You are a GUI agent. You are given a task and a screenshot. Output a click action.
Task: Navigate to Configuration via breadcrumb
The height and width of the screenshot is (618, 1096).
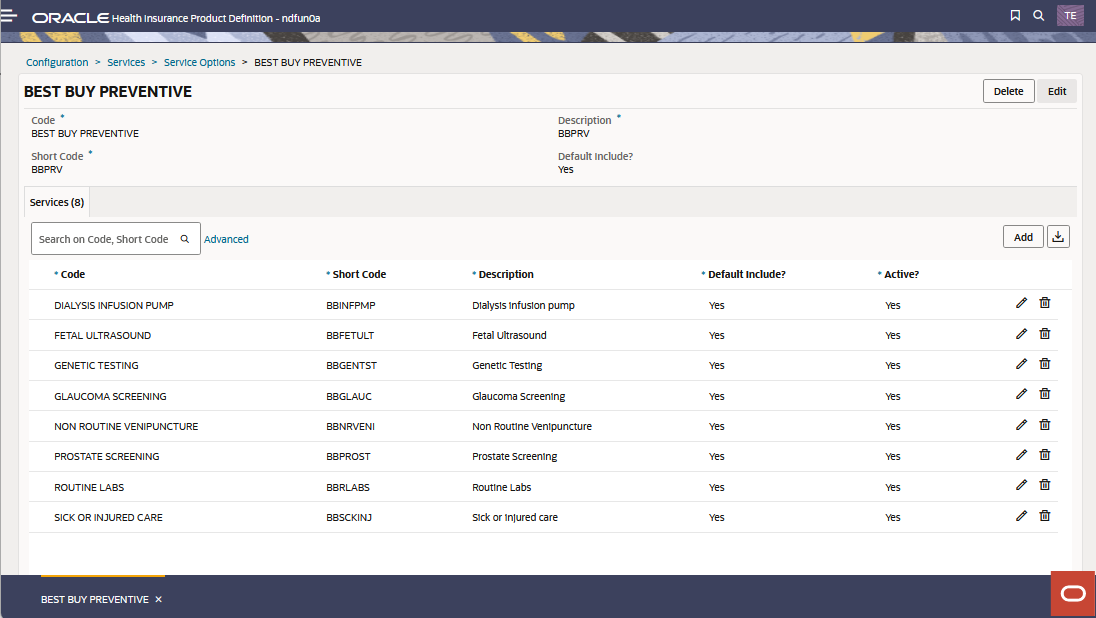click(x=57, y=61)
